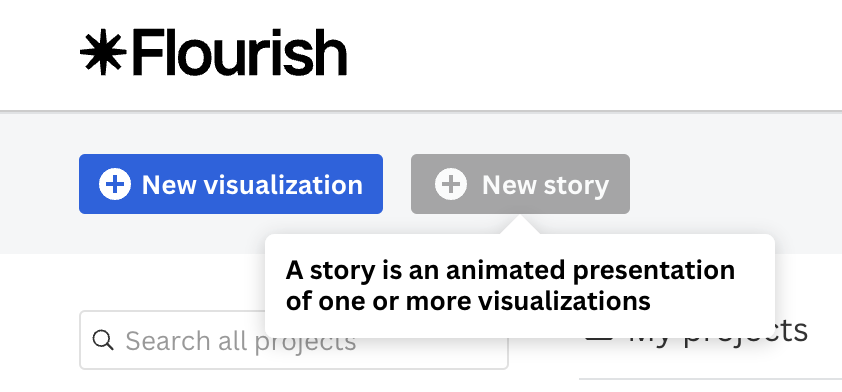The width and height of the screenshot is (842, 392).
Task: Click the divider line below My projects
Action: tap(710, 379)
